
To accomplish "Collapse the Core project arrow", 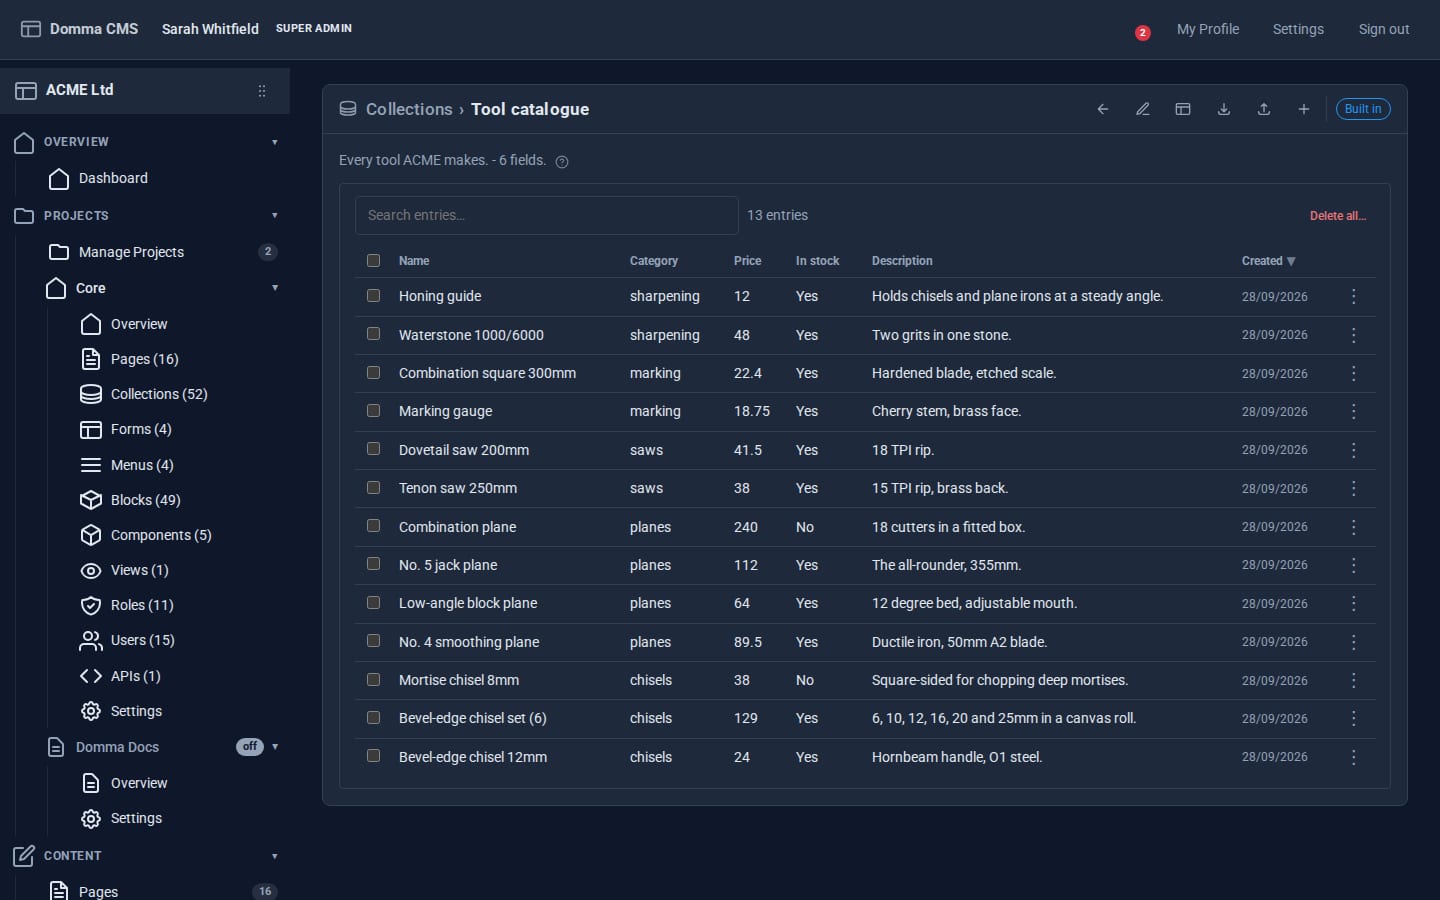I will [275, 288].
